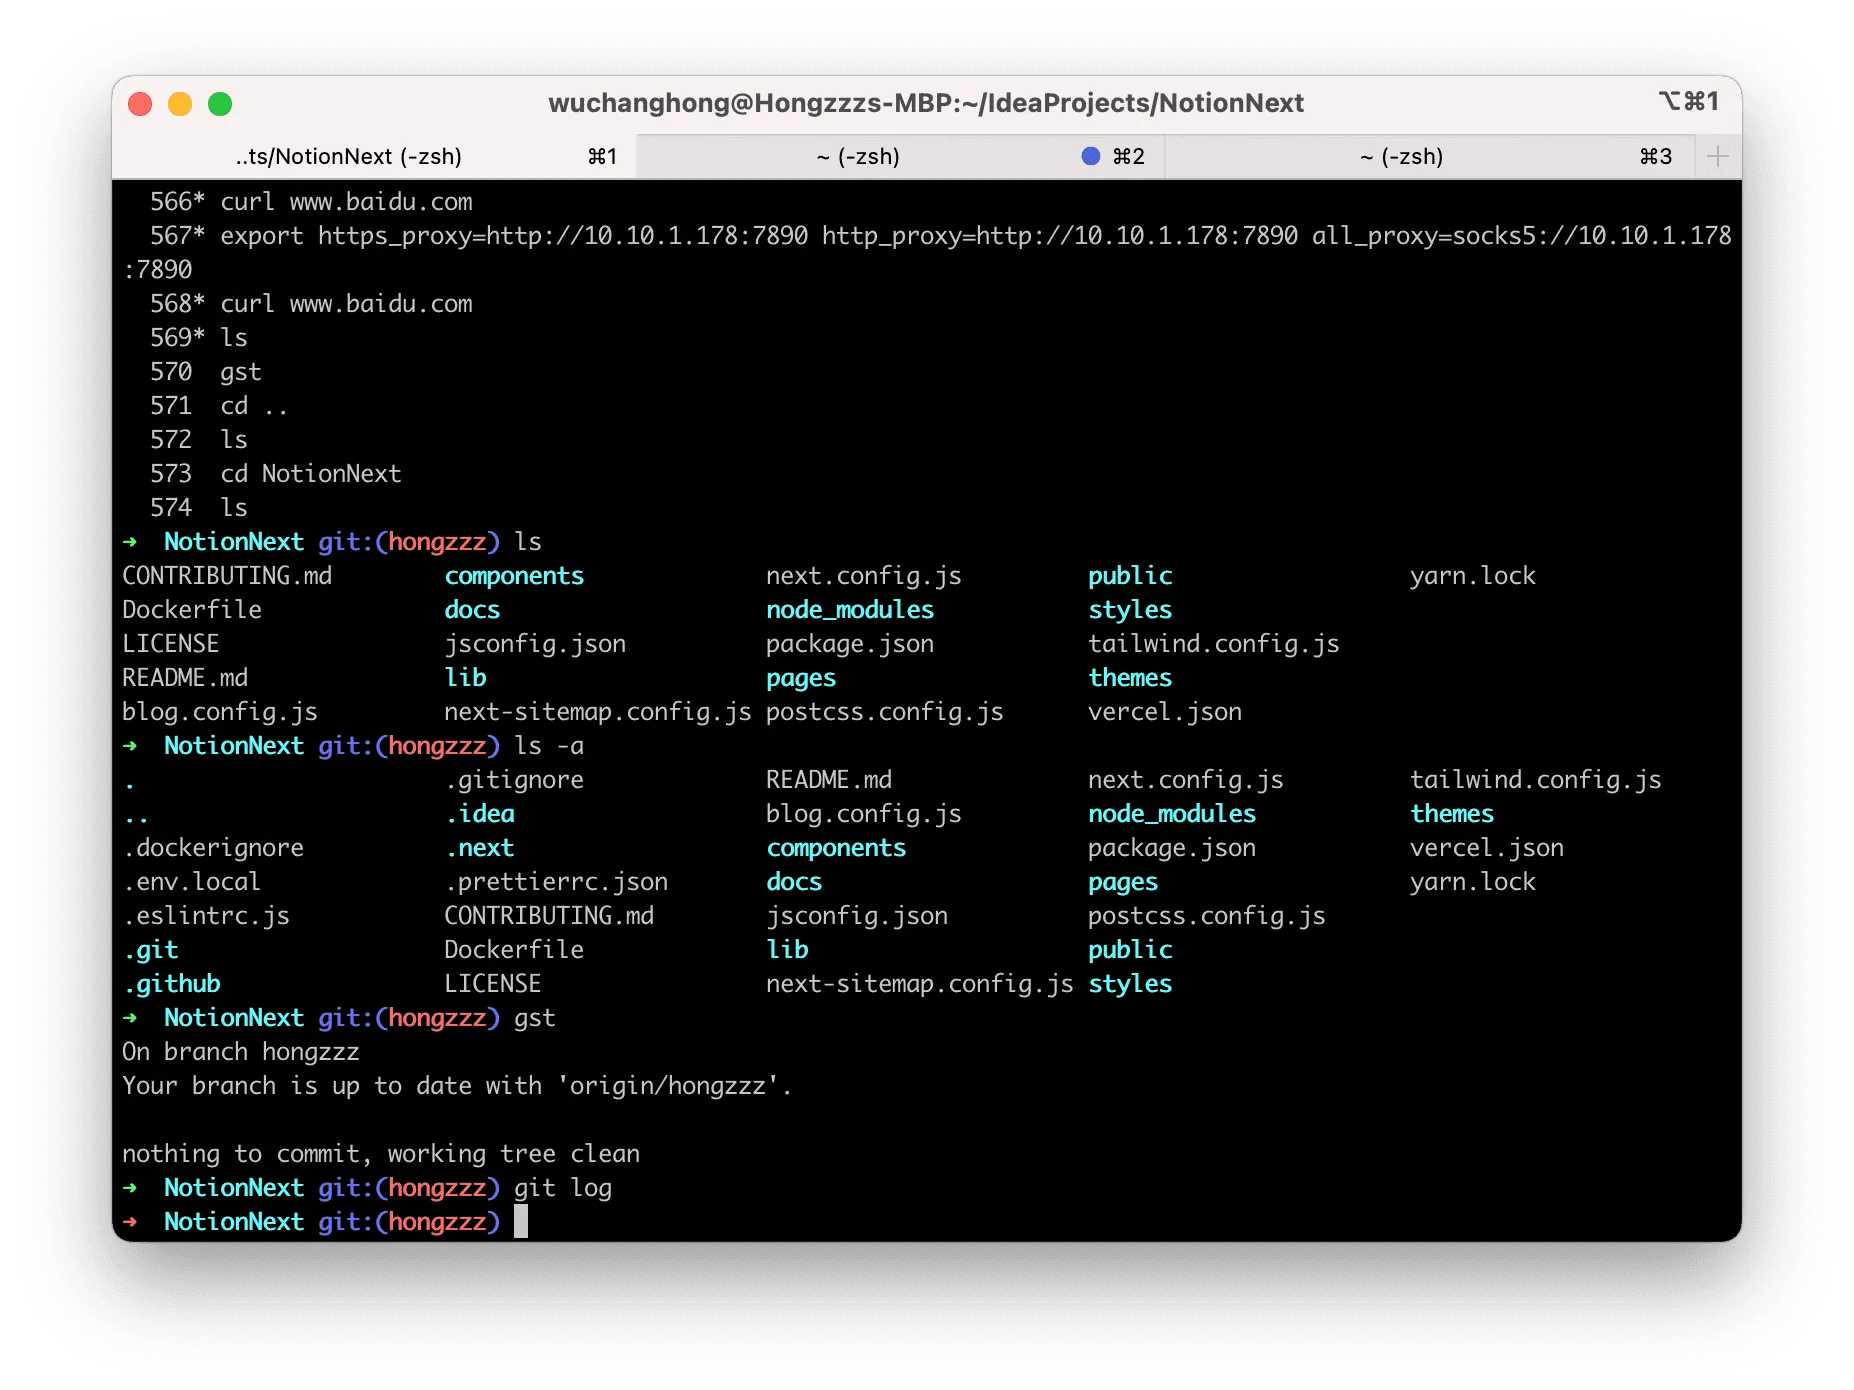Click the 'nothing to commit, working tree clean' message
The image size is (1854, 1390).
point(381,1154)
